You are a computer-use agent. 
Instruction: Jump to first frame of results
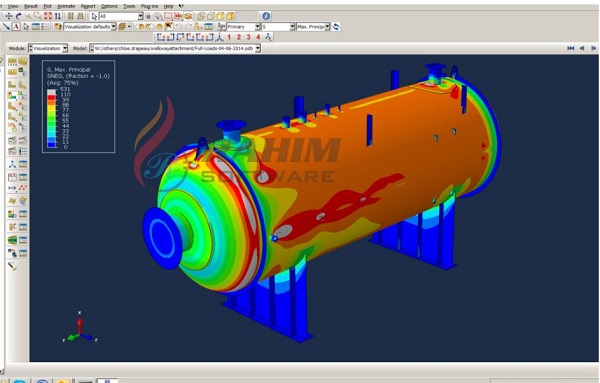pos(571,48)
